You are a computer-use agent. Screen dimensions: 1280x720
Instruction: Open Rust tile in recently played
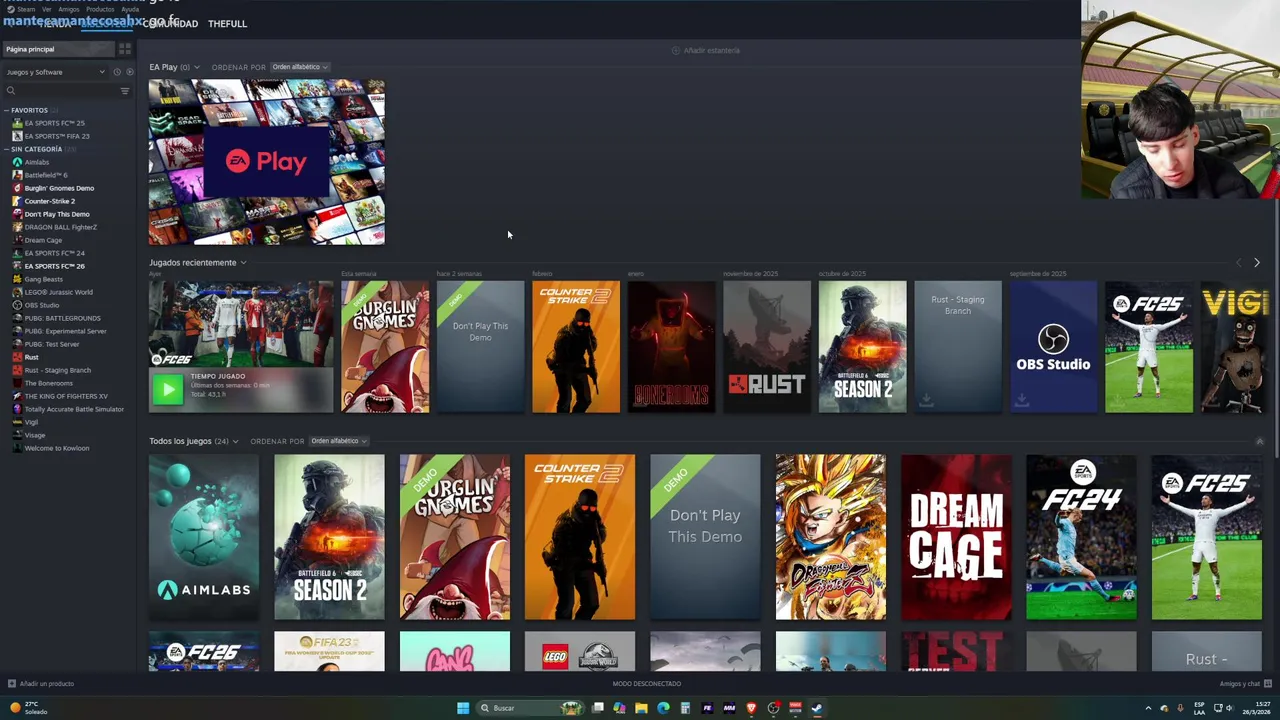pos(767,346)
